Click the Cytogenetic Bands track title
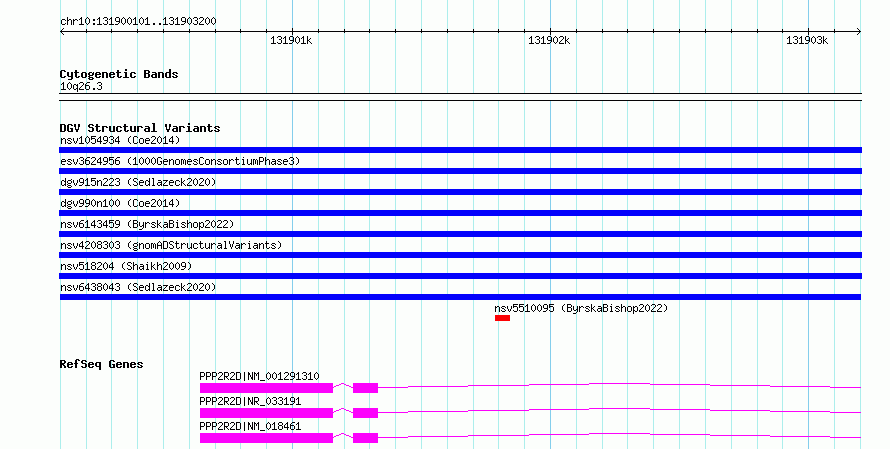The width and height of the screenshot is (890, 449). [x=119, y=74]
